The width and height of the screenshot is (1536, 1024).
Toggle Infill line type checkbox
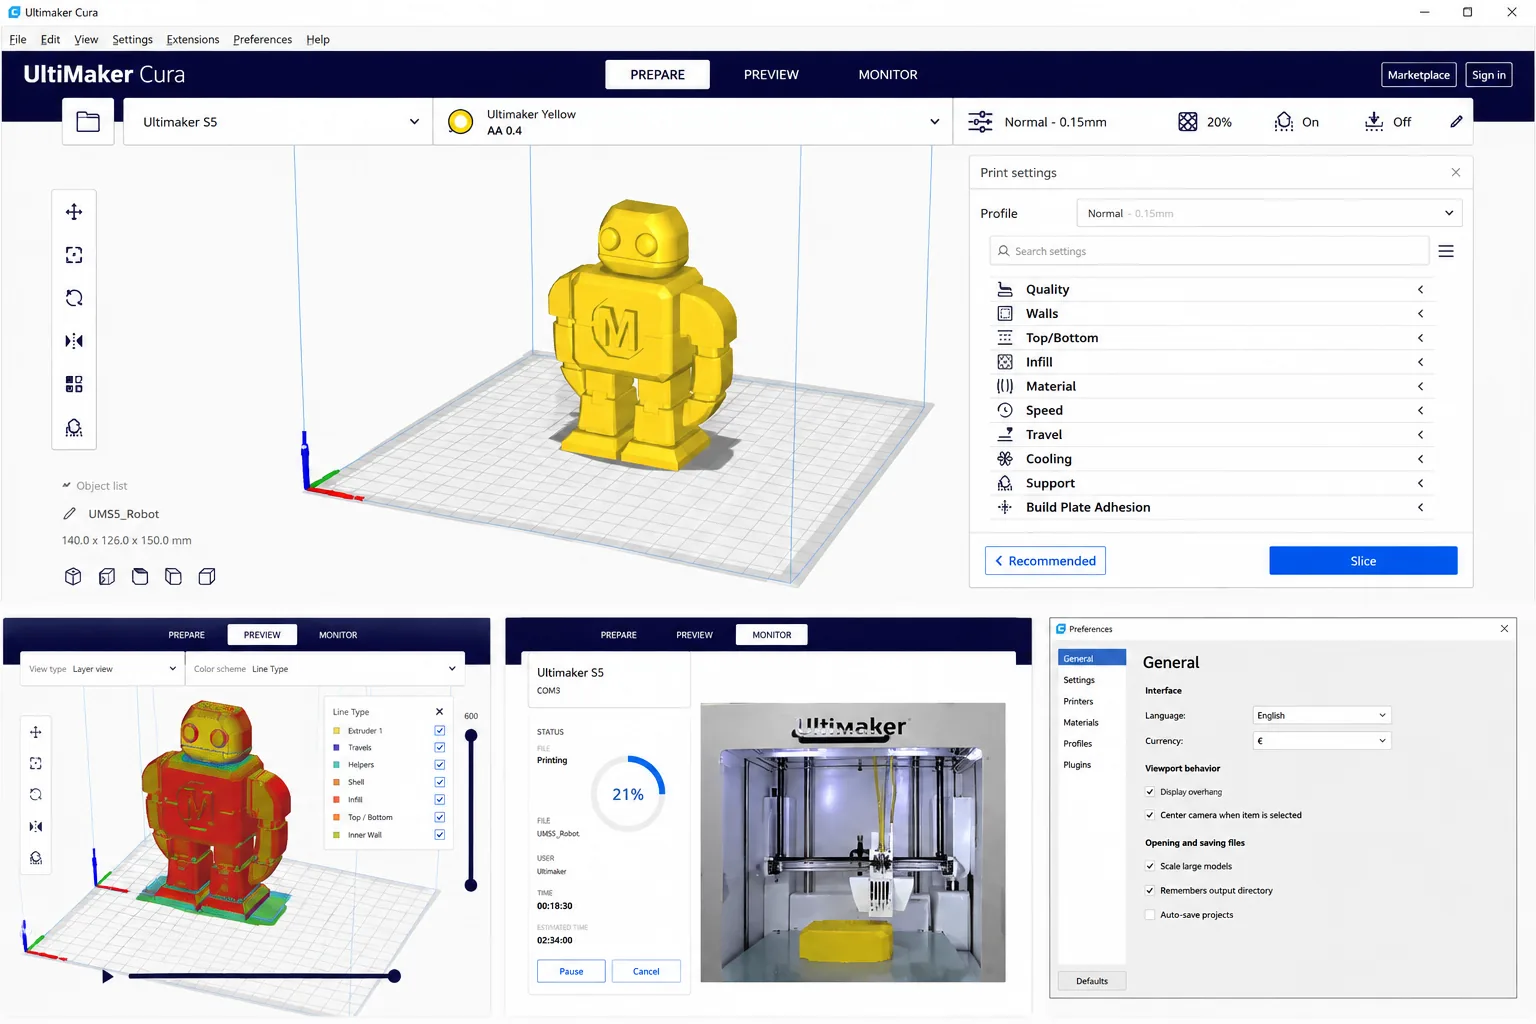(439, 800)
